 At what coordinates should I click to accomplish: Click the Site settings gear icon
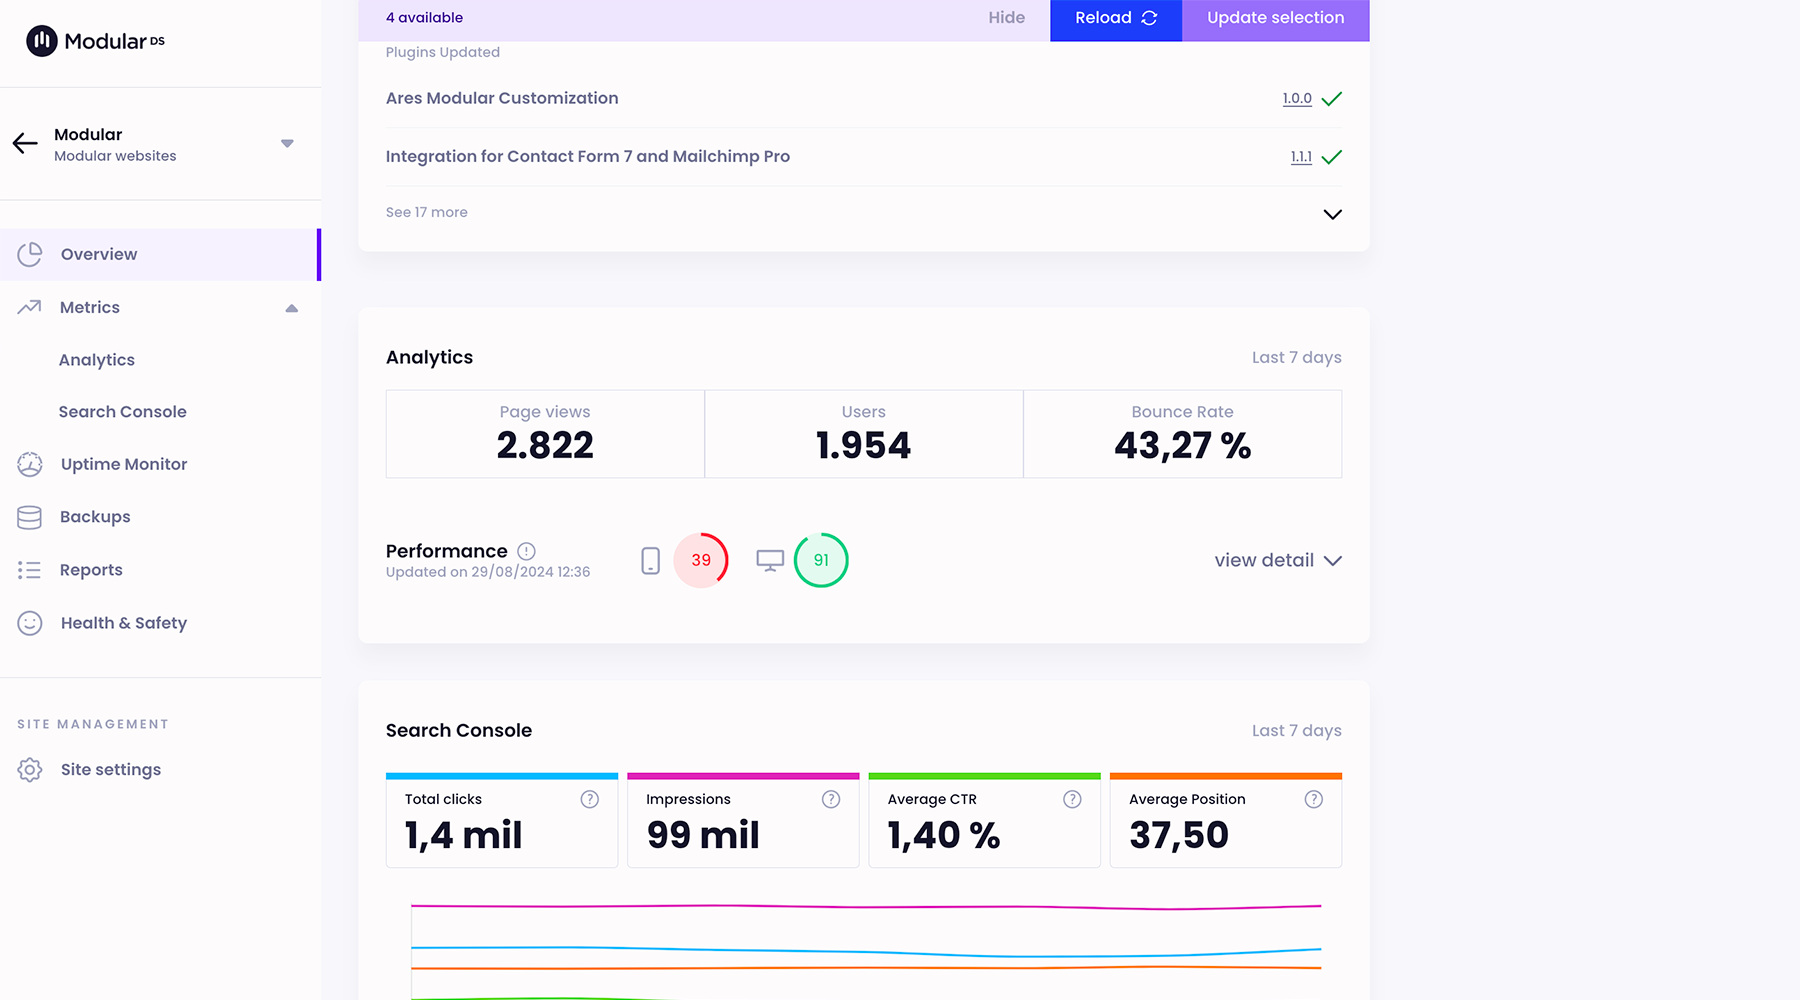(x=30, y=769)
